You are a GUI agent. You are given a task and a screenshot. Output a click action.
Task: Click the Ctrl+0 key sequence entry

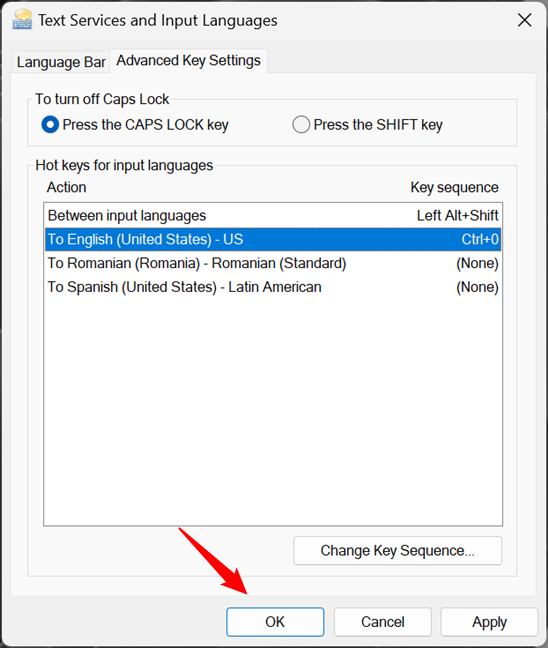pos(480,239)
